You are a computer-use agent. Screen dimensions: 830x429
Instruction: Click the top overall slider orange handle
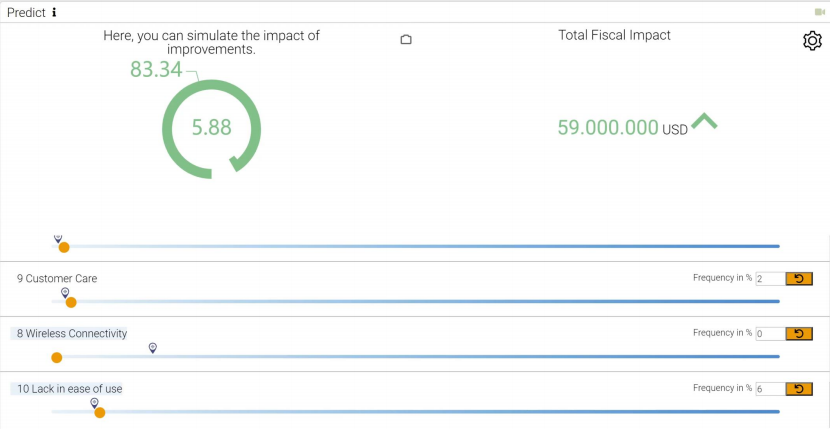[x=64, y=247]
